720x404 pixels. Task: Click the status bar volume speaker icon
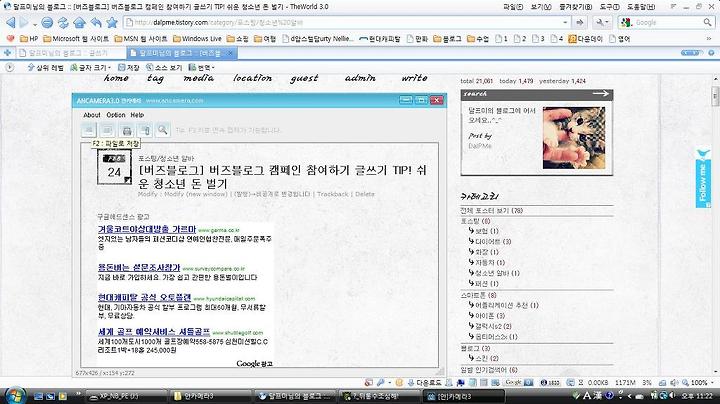(x=674, y=382)
